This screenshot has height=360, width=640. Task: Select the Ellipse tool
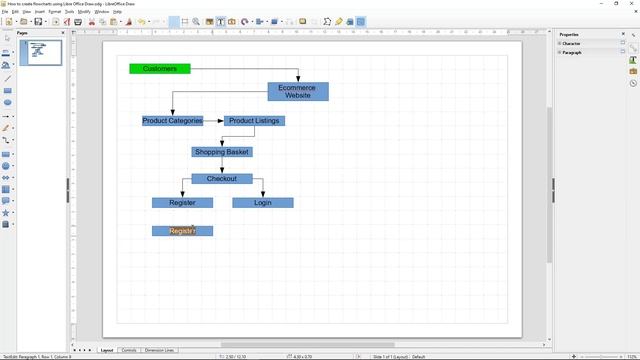7,102
